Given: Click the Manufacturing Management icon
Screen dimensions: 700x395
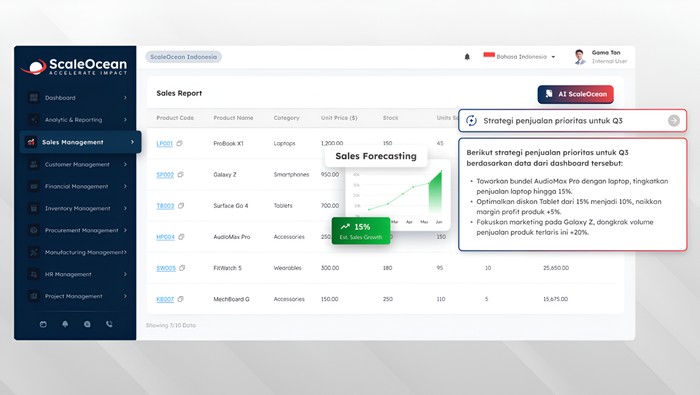Looking at the screenshot, I should coord(33,252).
